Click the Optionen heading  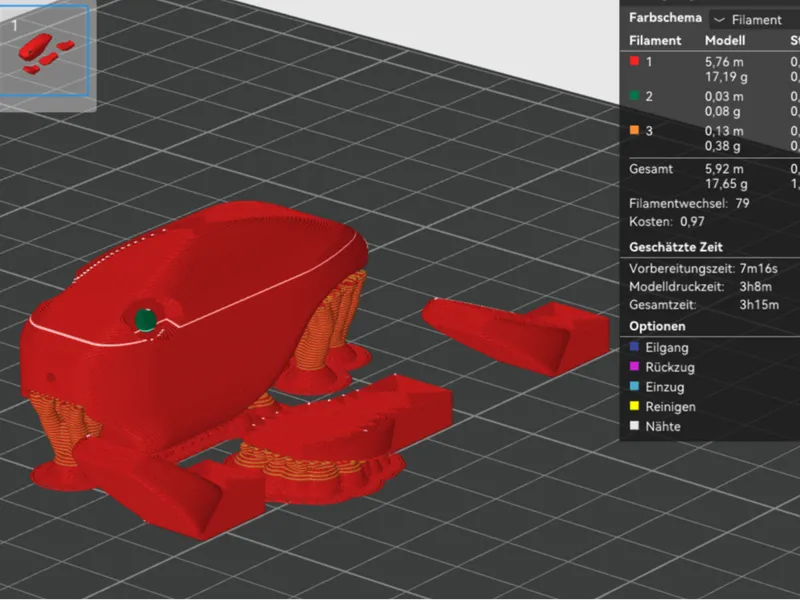pyautogui.click(x=657, y=327)
